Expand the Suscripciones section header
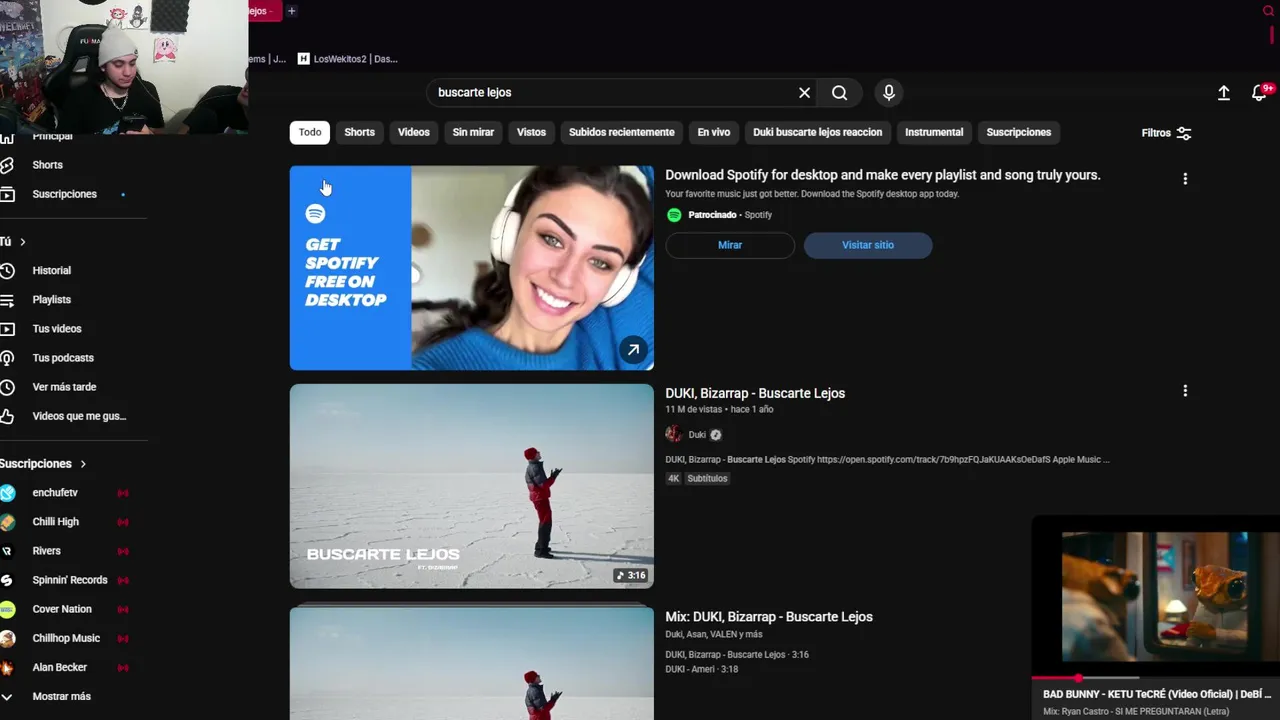This screenshot has height=720, width=1280. tap(43, 464)
